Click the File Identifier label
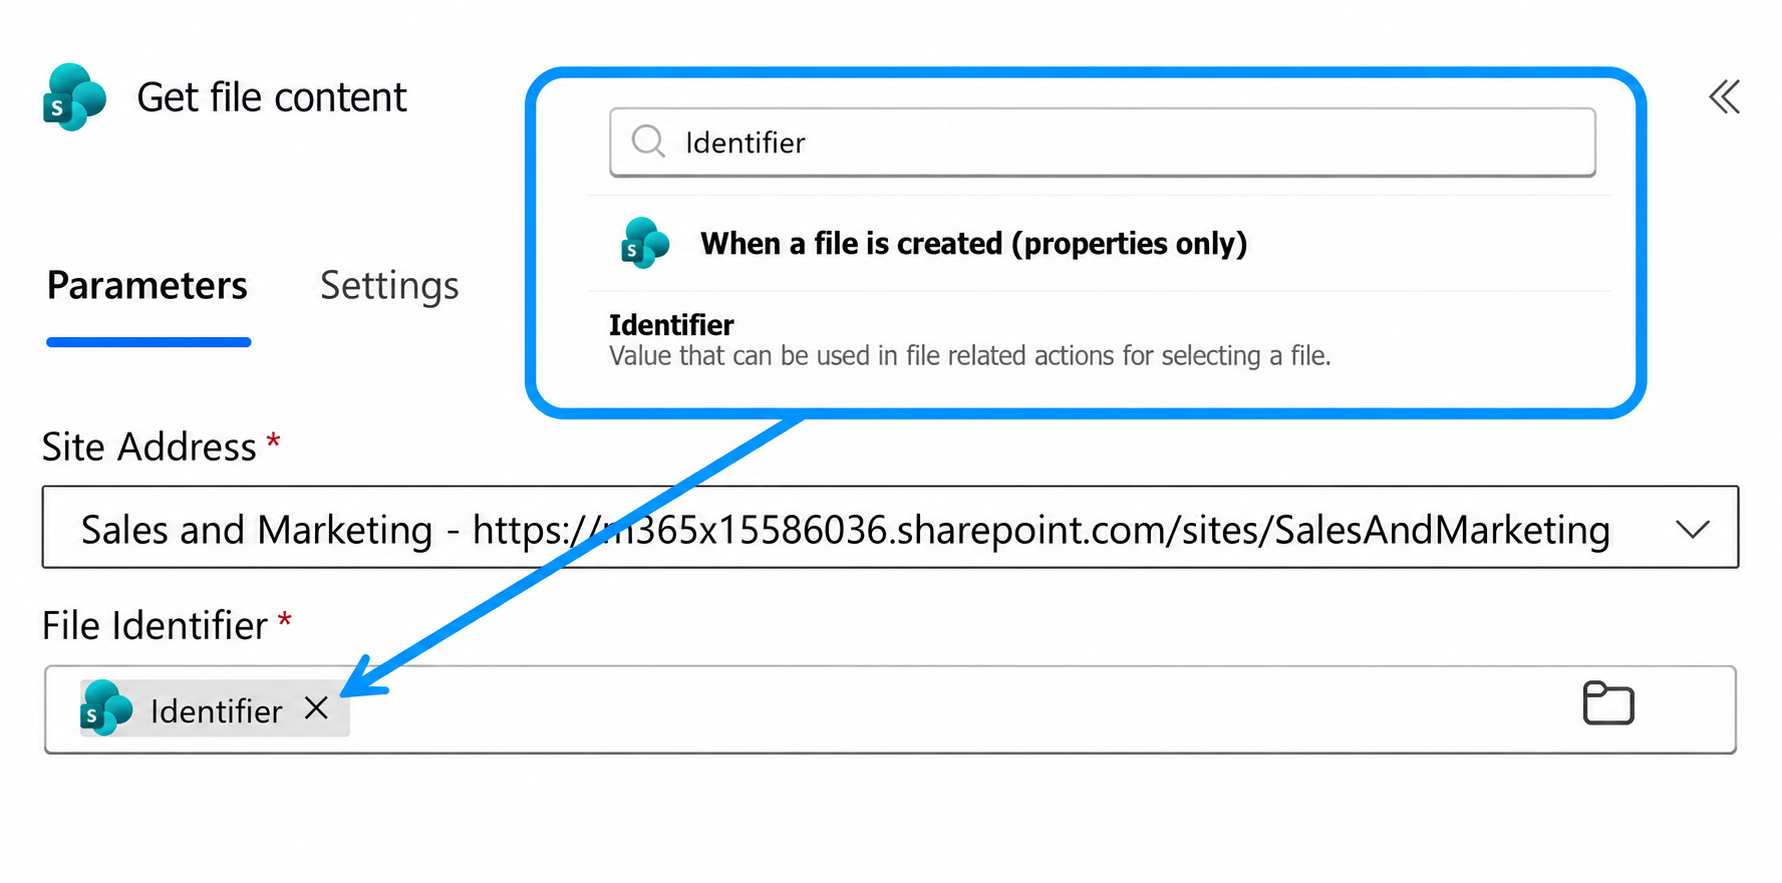Viewport: 1782px width, 883px height. [x=155, y=626]
